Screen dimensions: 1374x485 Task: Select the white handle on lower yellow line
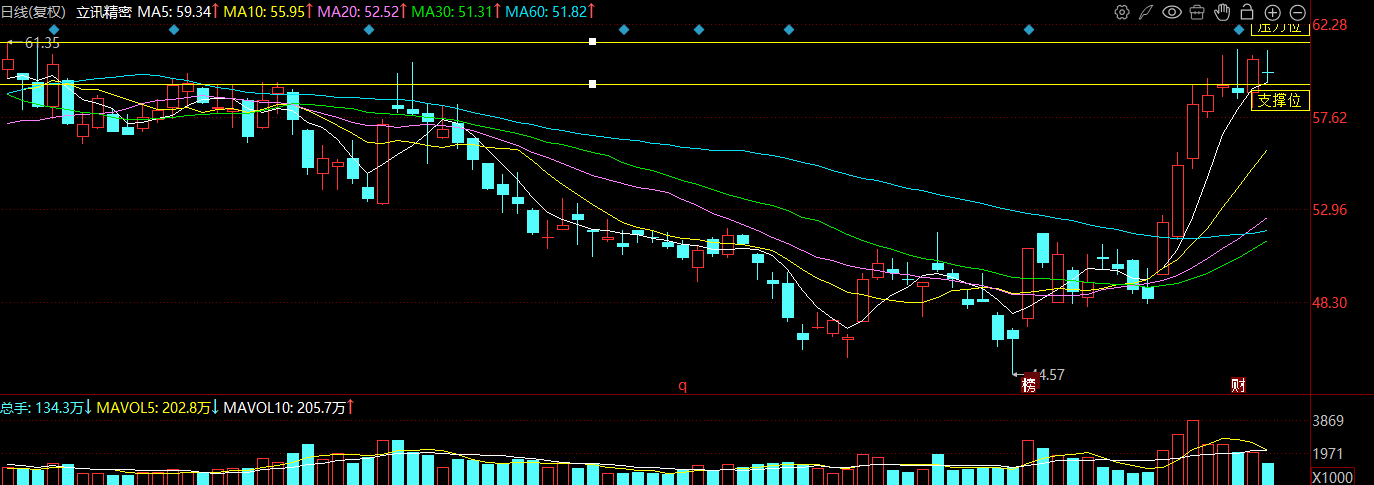point(593,84)
